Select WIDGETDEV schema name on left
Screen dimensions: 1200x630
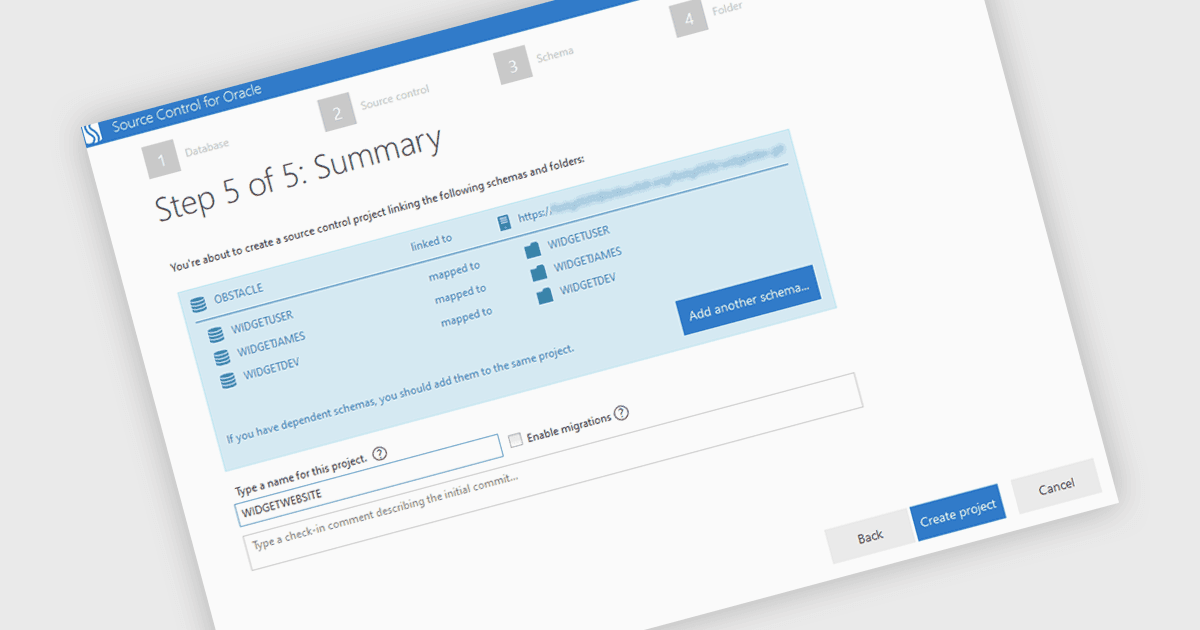[x=271, y=367]
